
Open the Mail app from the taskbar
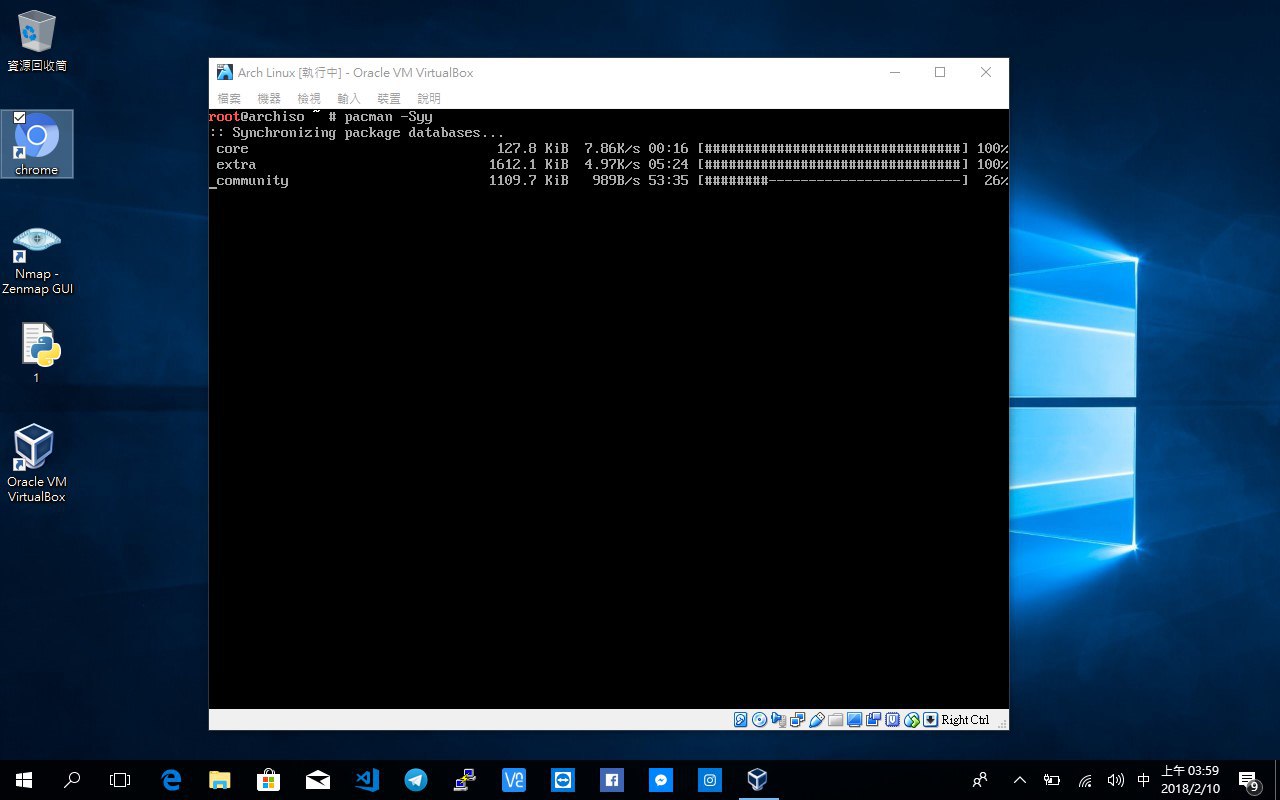[x=318, y=780]
